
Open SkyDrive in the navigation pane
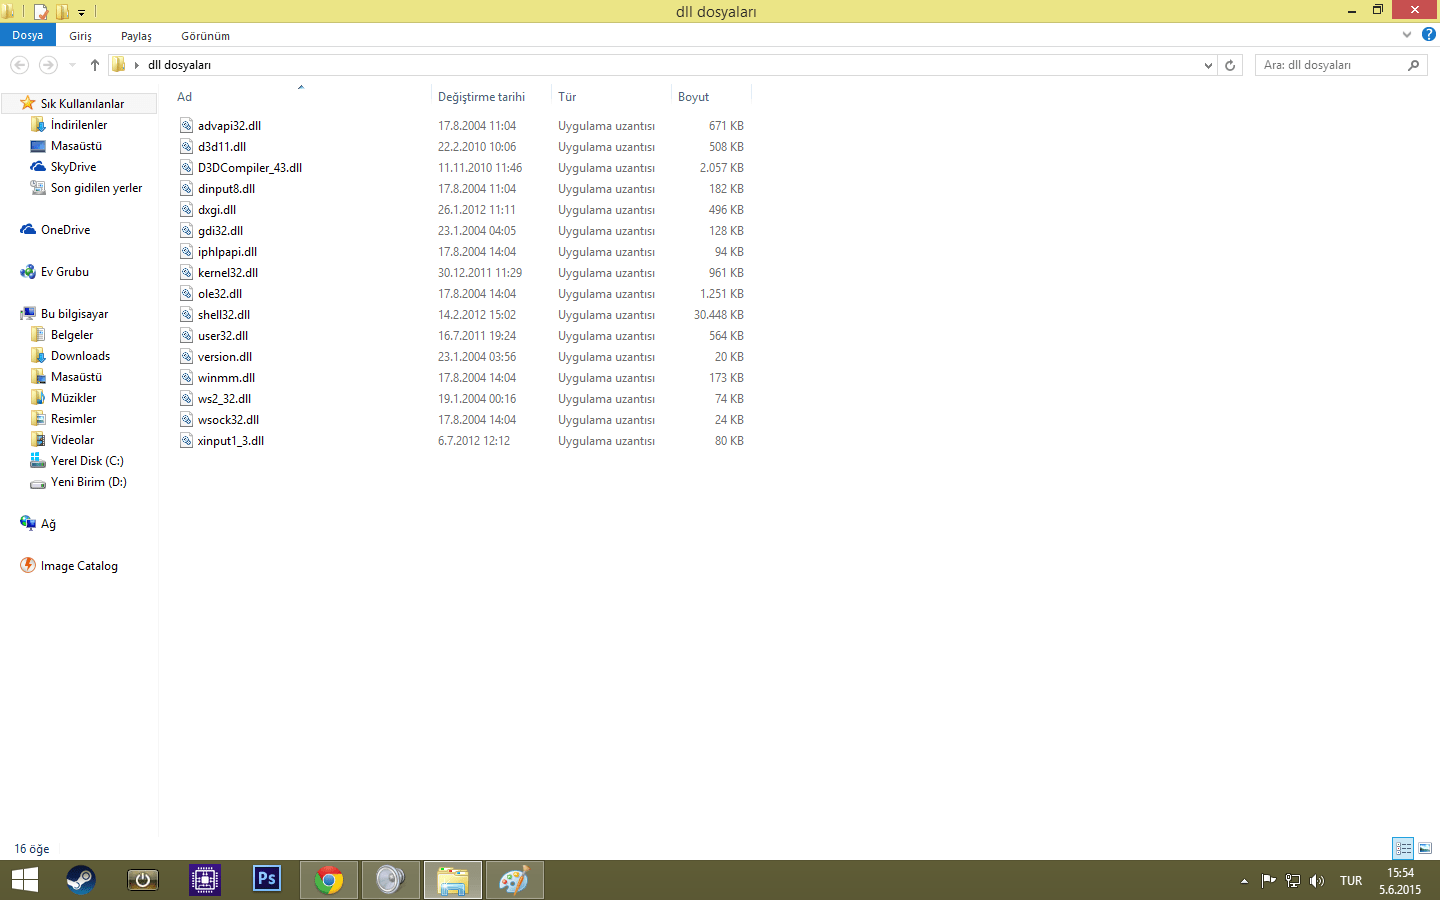coord(73,167)
